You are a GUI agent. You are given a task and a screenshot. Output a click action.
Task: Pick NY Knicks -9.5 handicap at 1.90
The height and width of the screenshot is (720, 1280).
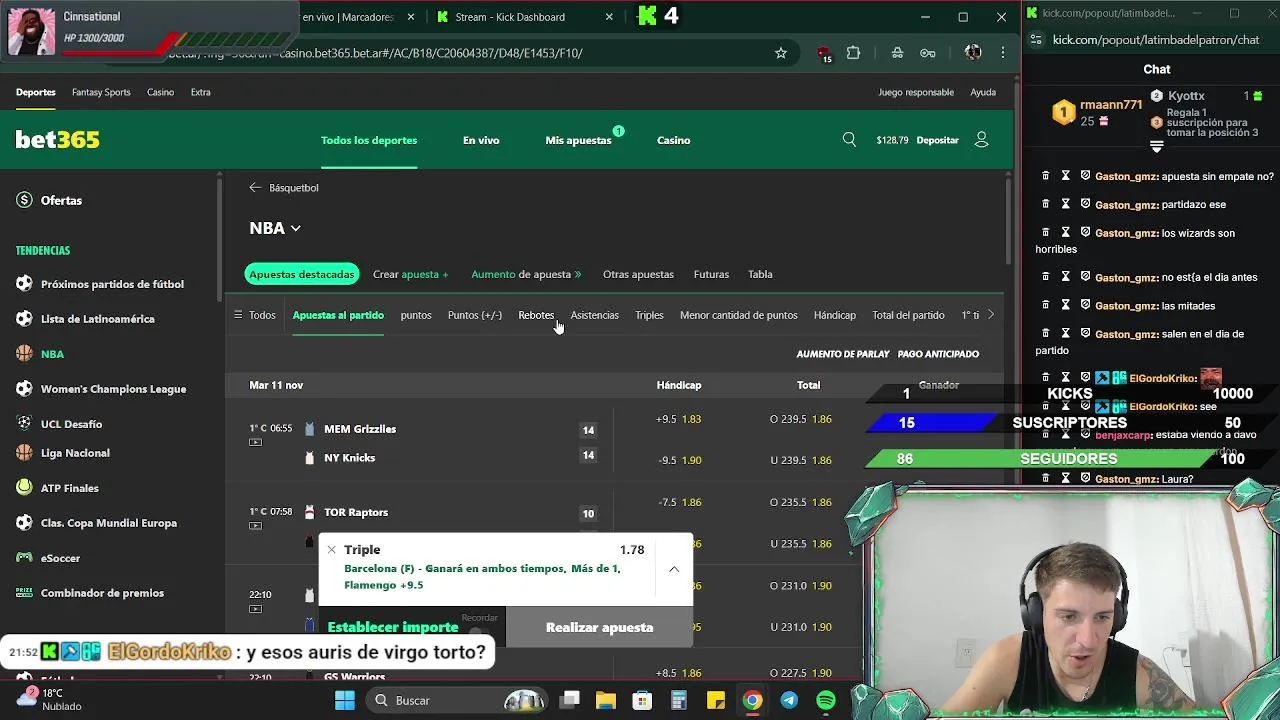coord(679,460)
